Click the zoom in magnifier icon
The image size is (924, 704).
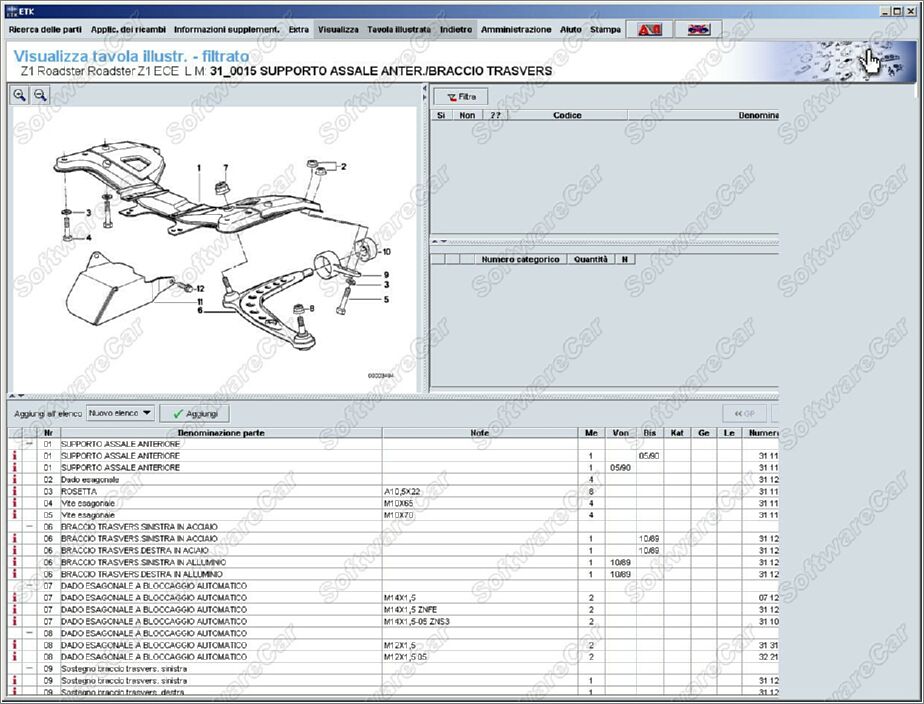tap(20, 95)
